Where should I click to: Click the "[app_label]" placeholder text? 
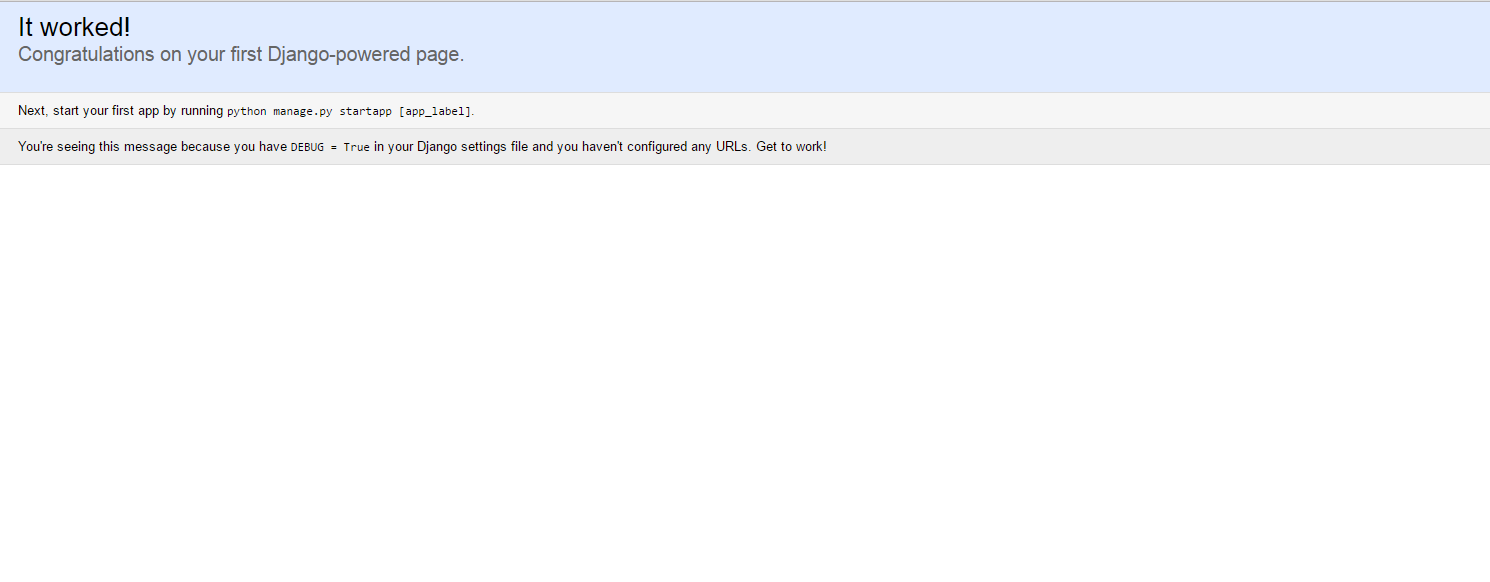434,112
